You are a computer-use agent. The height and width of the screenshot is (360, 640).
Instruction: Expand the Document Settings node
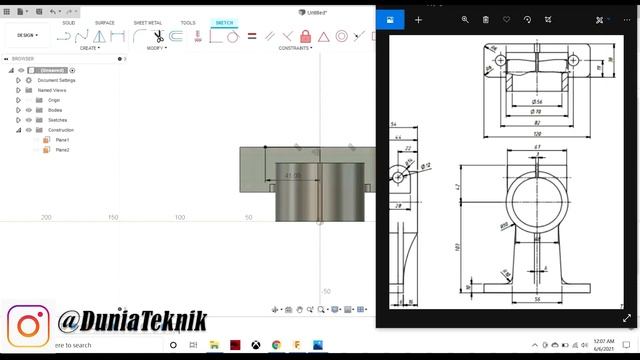pyautogui.click(x=18, y=80)
